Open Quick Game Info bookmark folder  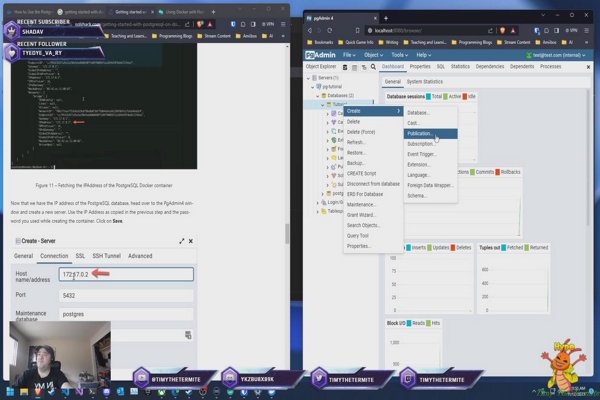pos(355,42)
